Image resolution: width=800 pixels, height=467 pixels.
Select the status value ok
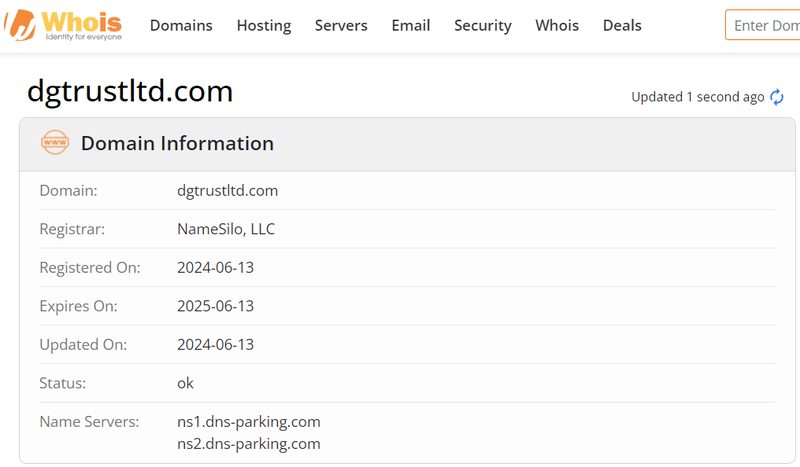[x=185, y=383]
